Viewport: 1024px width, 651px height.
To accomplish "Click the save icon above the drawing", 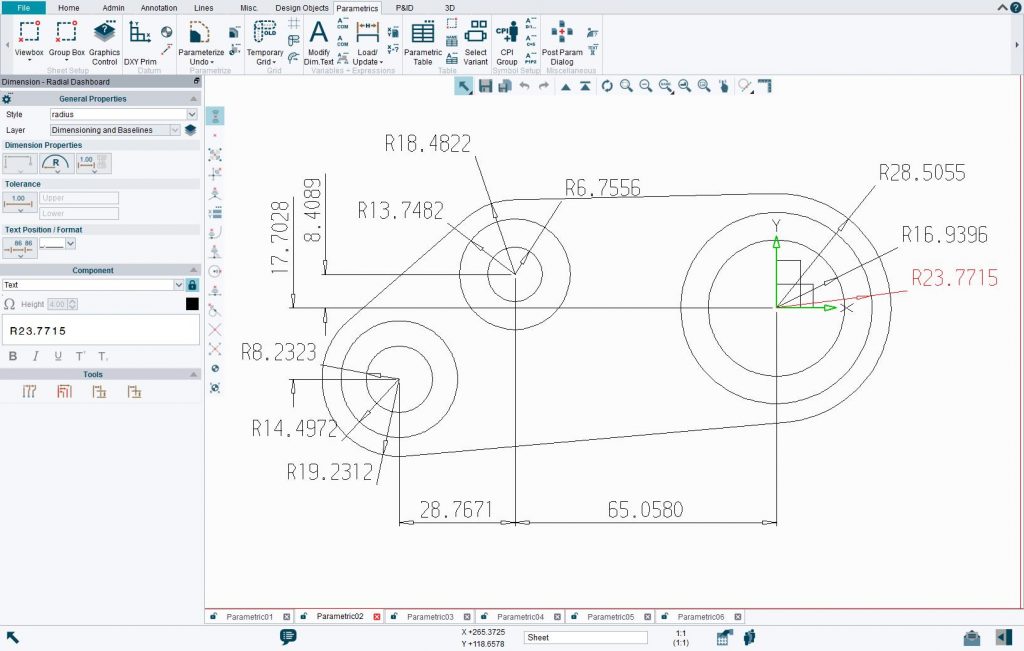I will coord(486,87).
